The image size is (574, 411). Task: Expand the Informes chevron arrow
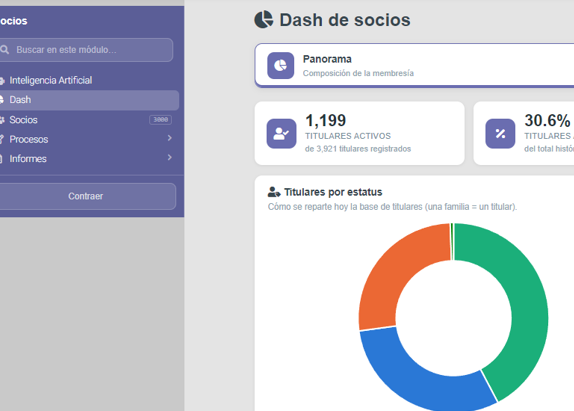169,157
